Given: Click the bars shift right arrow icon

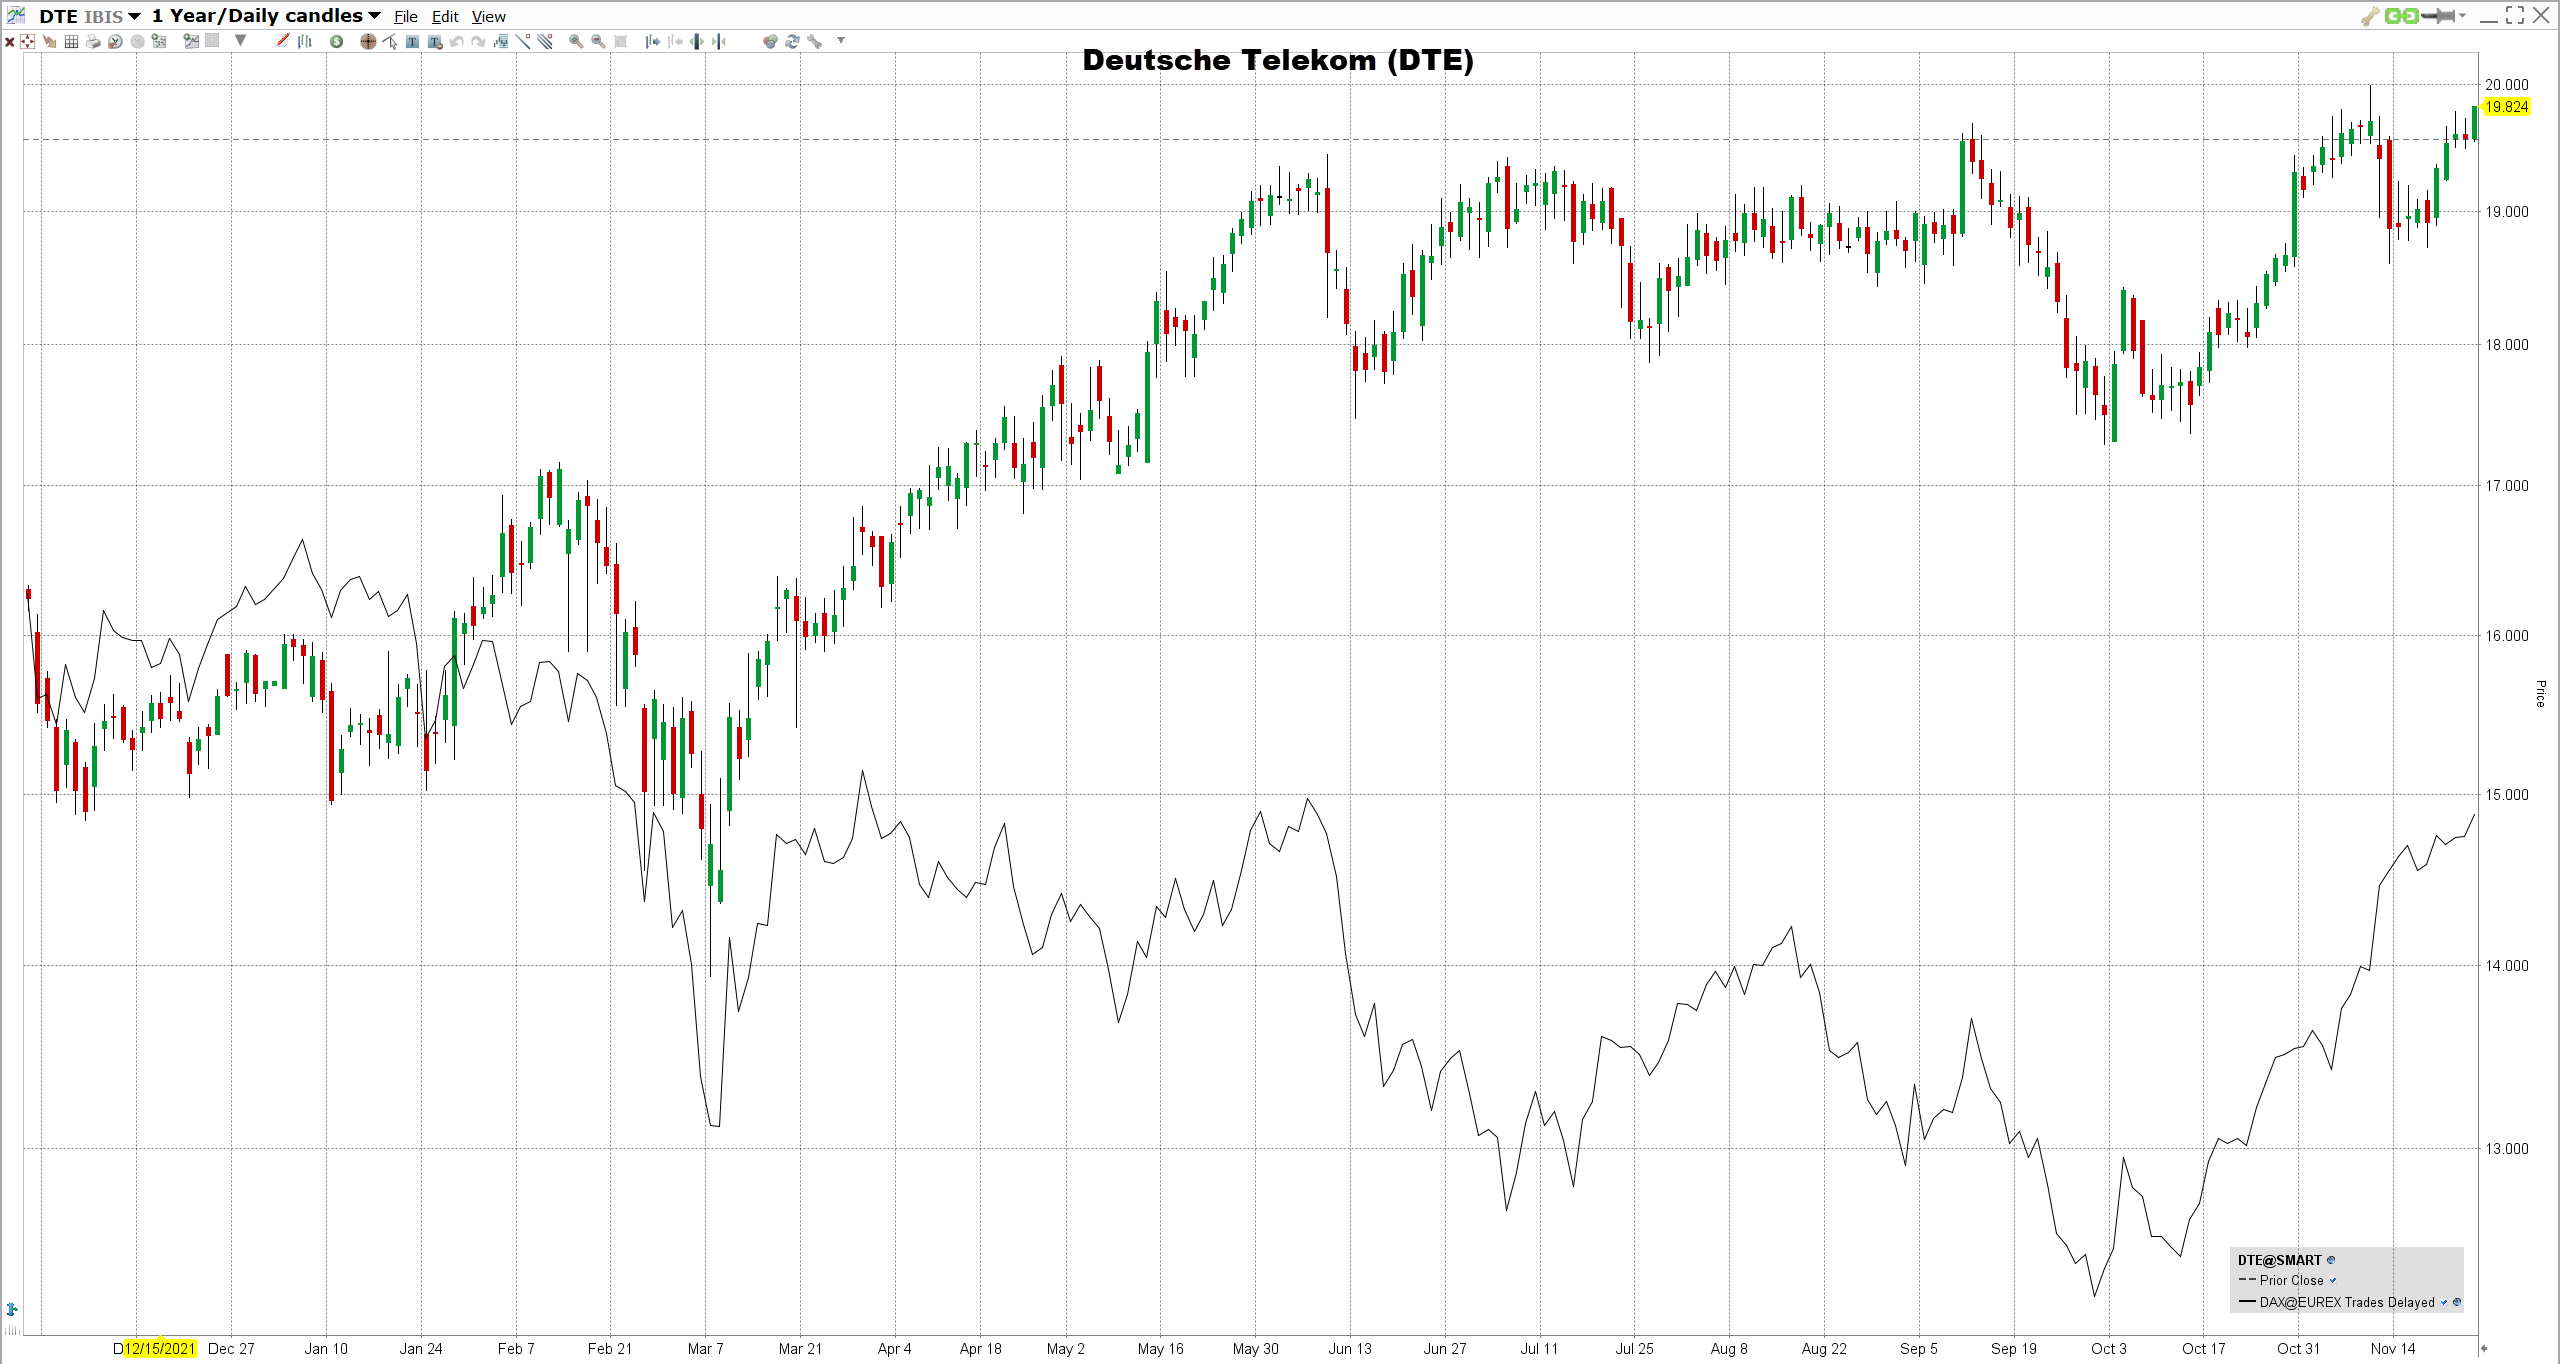Looking at the screenshot, I should (x=652, y=41).
